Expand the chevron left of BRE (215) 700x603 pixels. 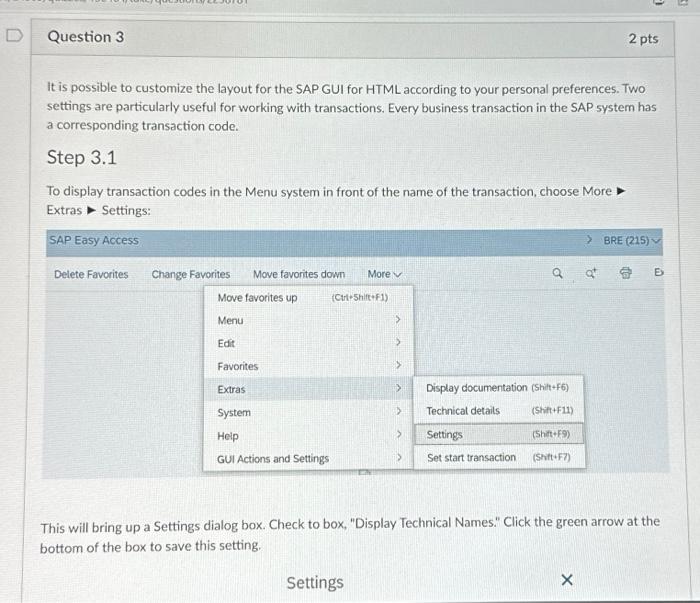pos(589,240)
